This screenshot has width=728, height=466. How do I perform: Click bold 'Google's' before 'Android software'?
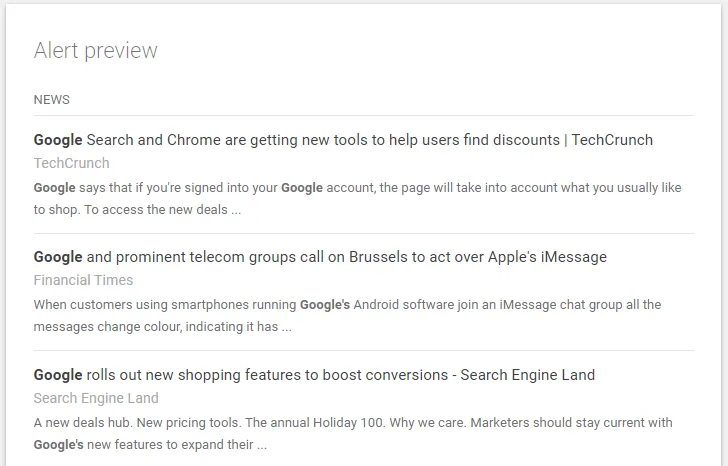pos(325,304)
